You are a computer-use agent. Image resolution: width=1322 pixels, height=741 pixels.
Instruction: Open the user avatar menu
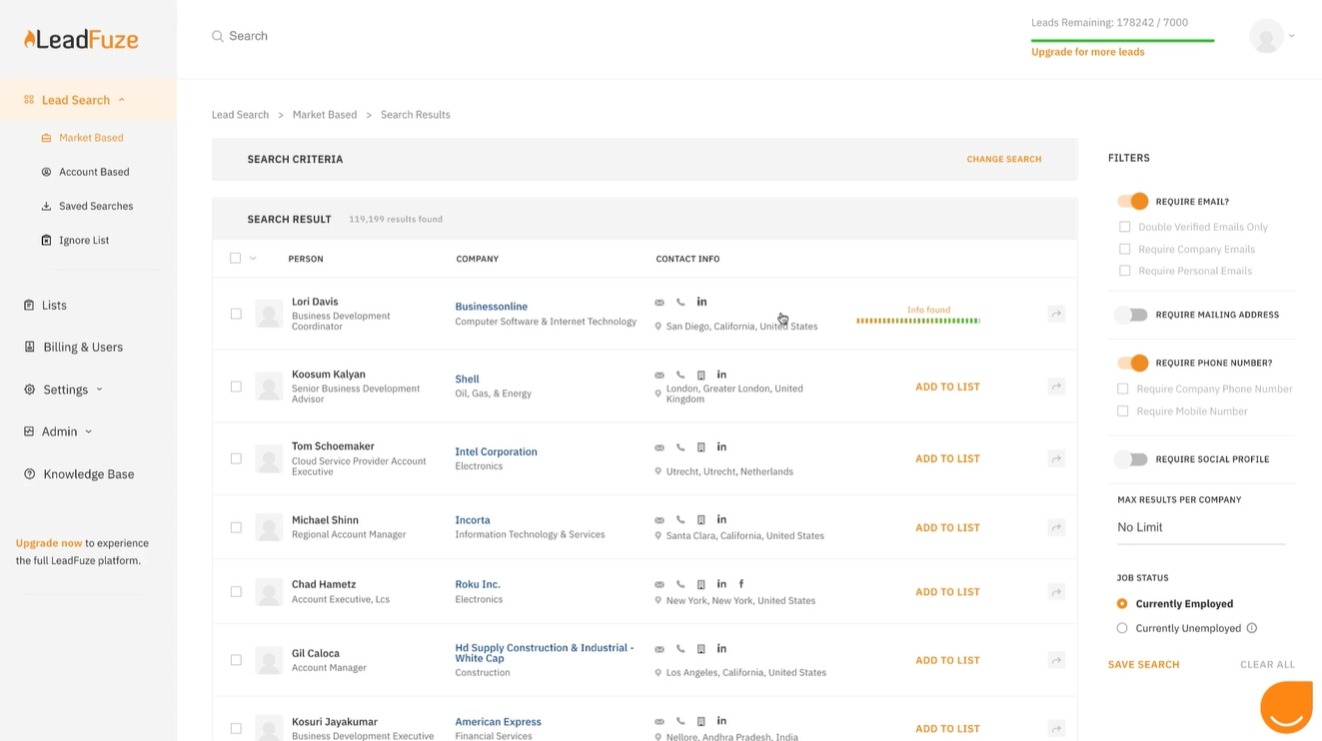(1267, 36)
